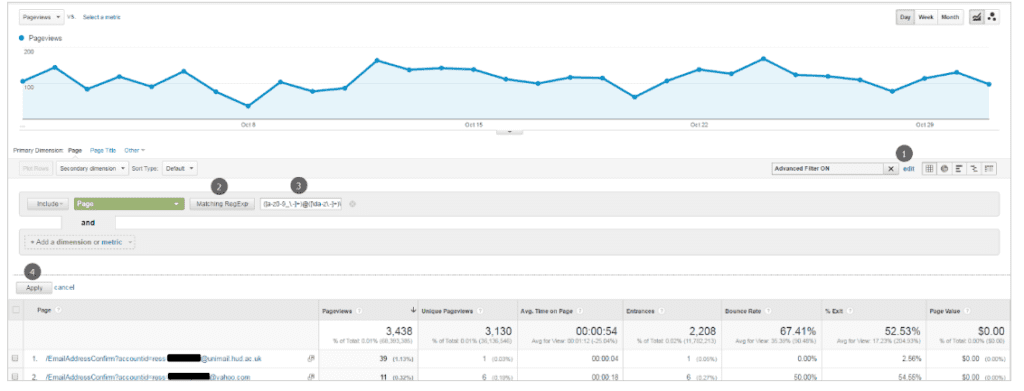Open the Pageviews metric dropdown
This screenshot has height=391, width=1024.
click(x=41, y=17)
